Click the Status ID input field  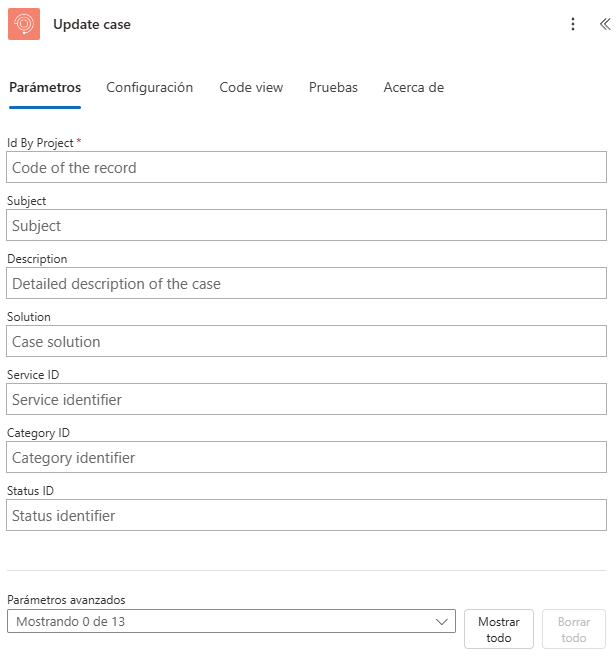pyautogui.click(x=307, y=515)
